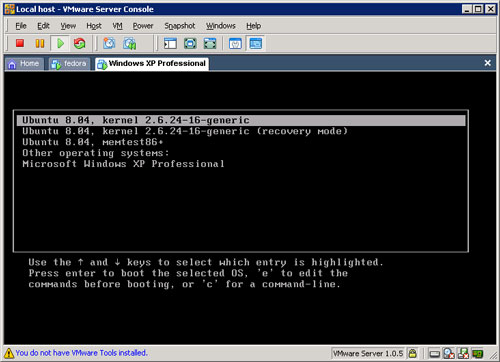Click the Console view toolbar icon

256,43
